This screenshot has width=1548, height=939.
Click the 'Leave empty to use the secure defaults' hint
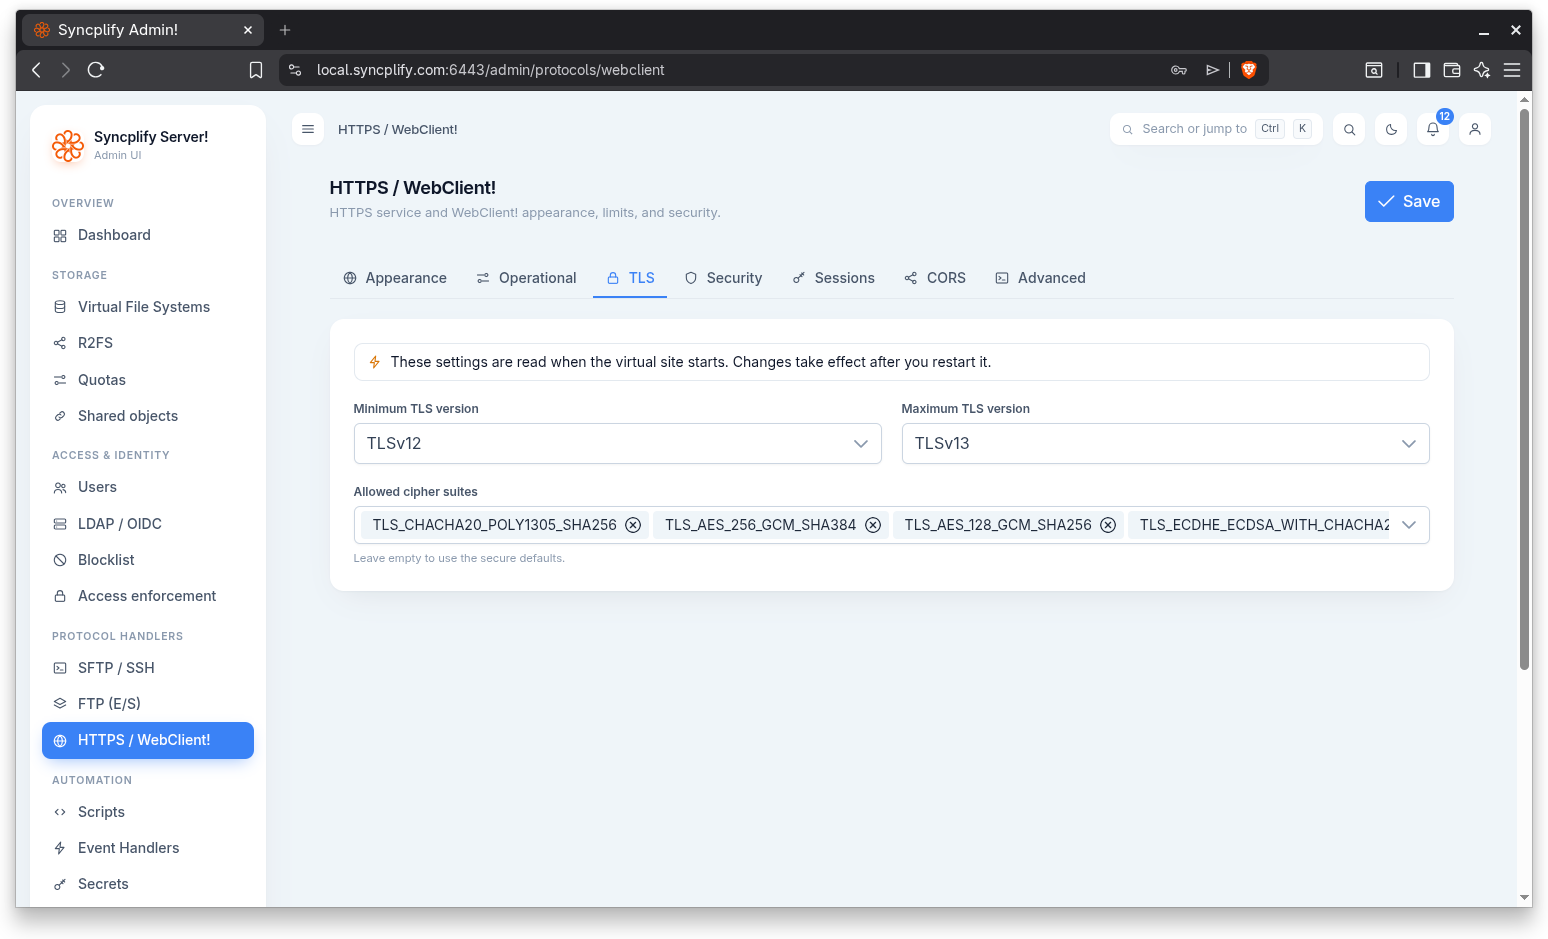click(459, 558)
